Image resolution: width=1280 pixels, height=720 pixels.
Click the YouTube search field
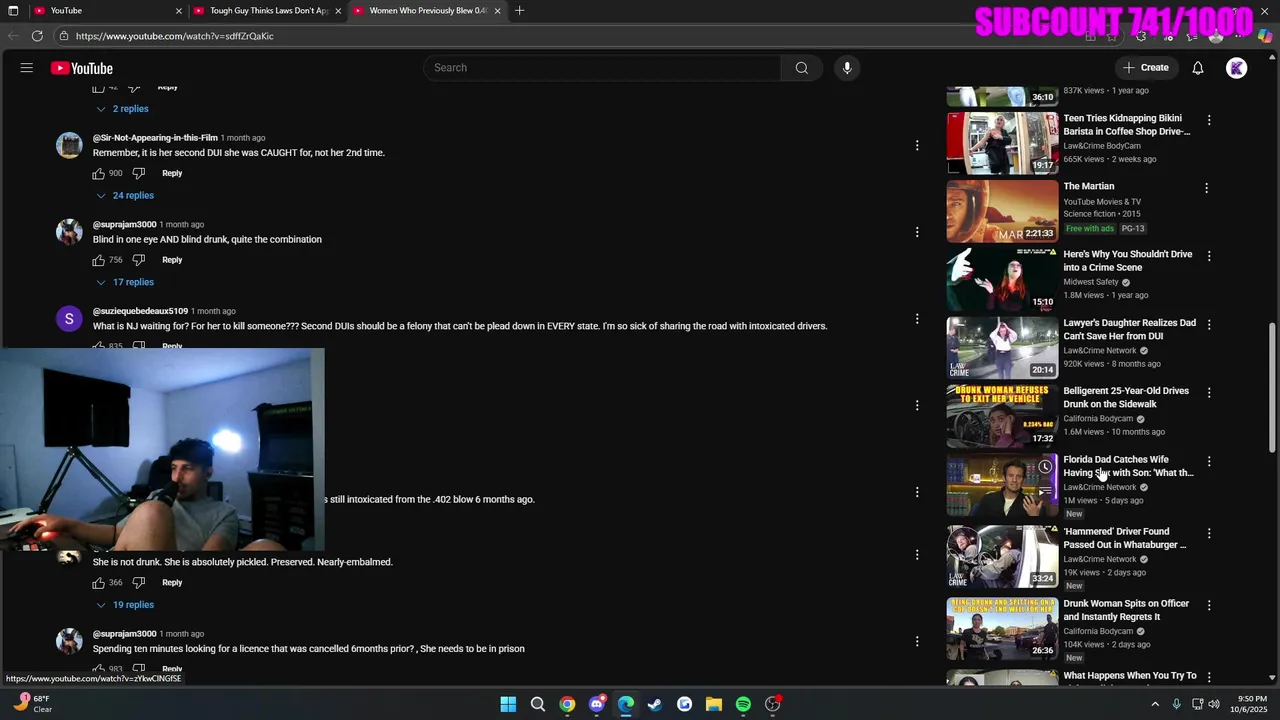coord(602,68)
